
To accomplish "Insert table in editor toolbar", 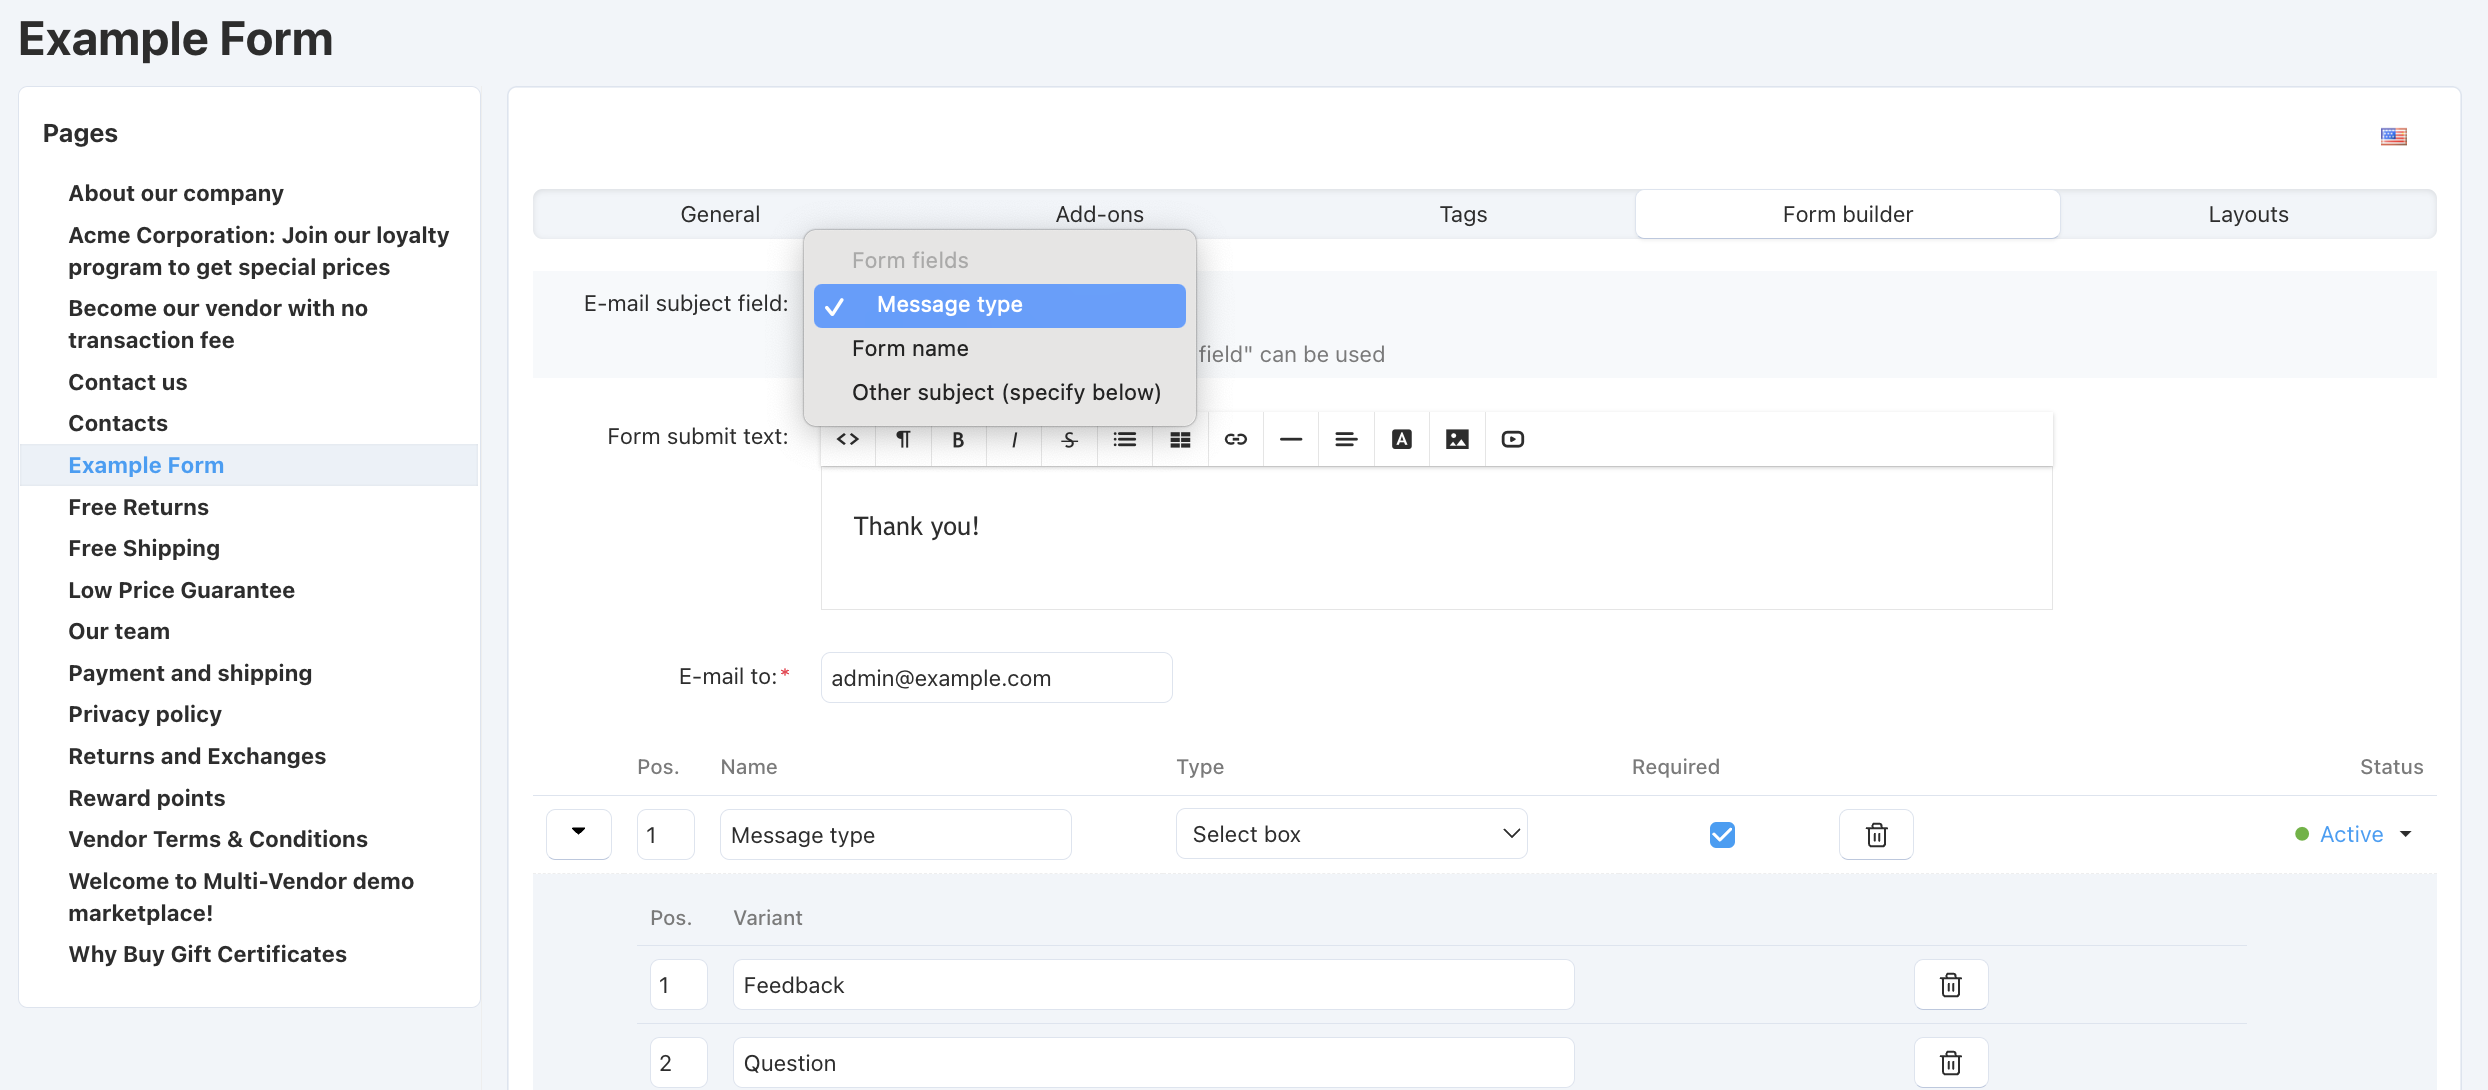I will pyautogui.click(x=1180, y=439).
